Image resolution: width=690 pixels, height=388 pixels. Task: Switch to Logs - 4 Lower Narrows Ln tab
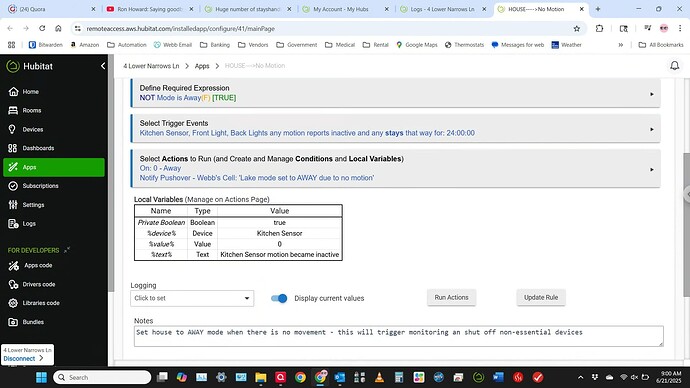click(x=443, y=9)
